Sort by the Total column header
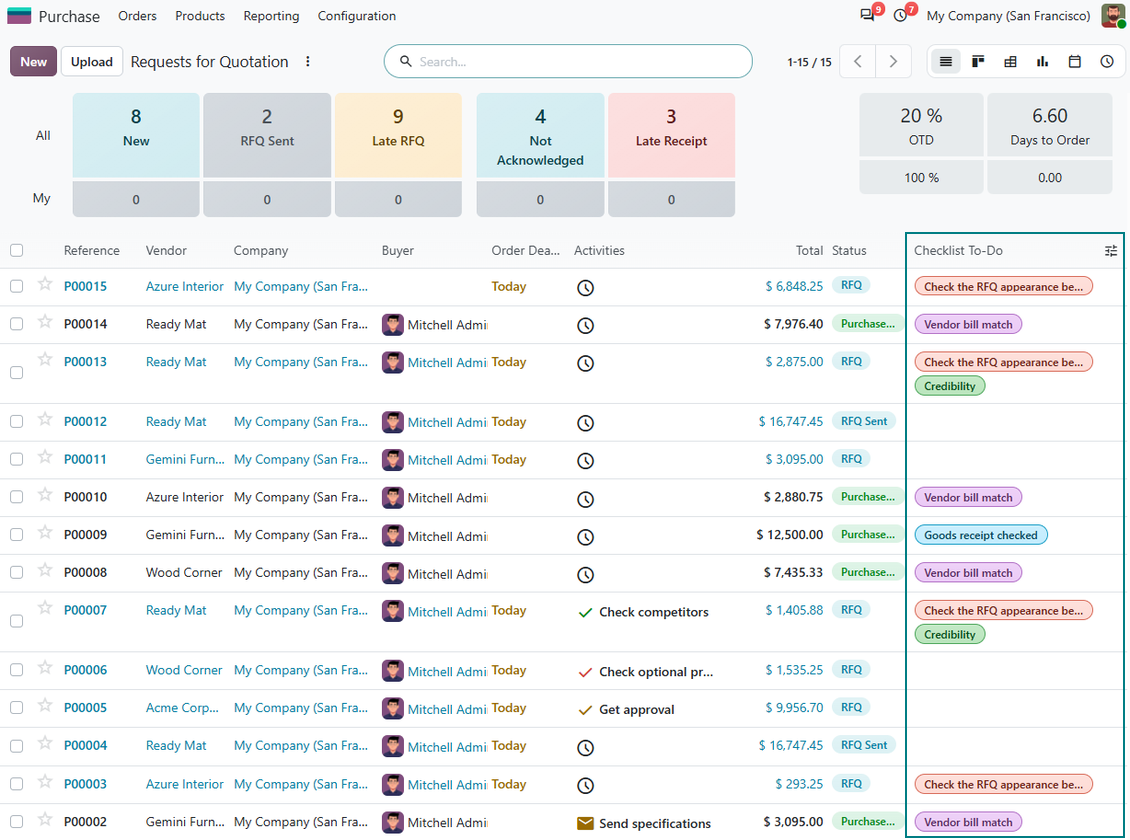 coord(809,251)
